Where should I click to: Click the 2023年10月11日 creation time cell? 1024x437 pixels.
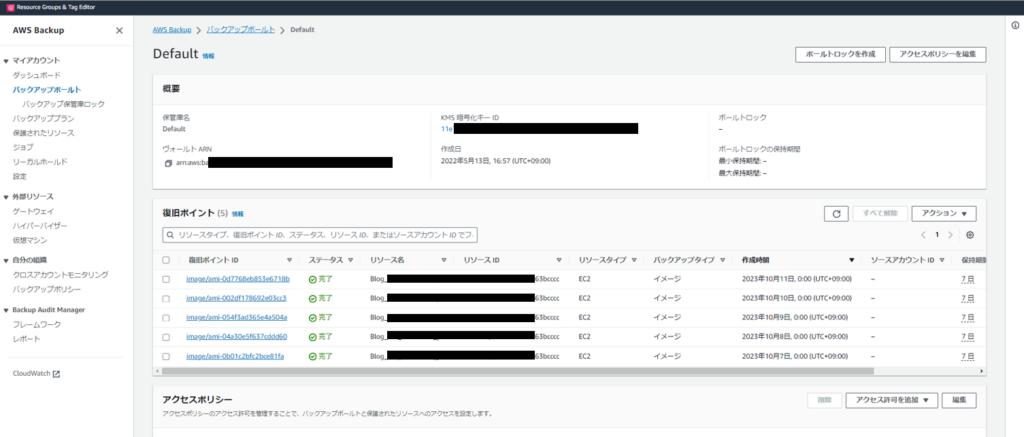(x=796, y=279)
